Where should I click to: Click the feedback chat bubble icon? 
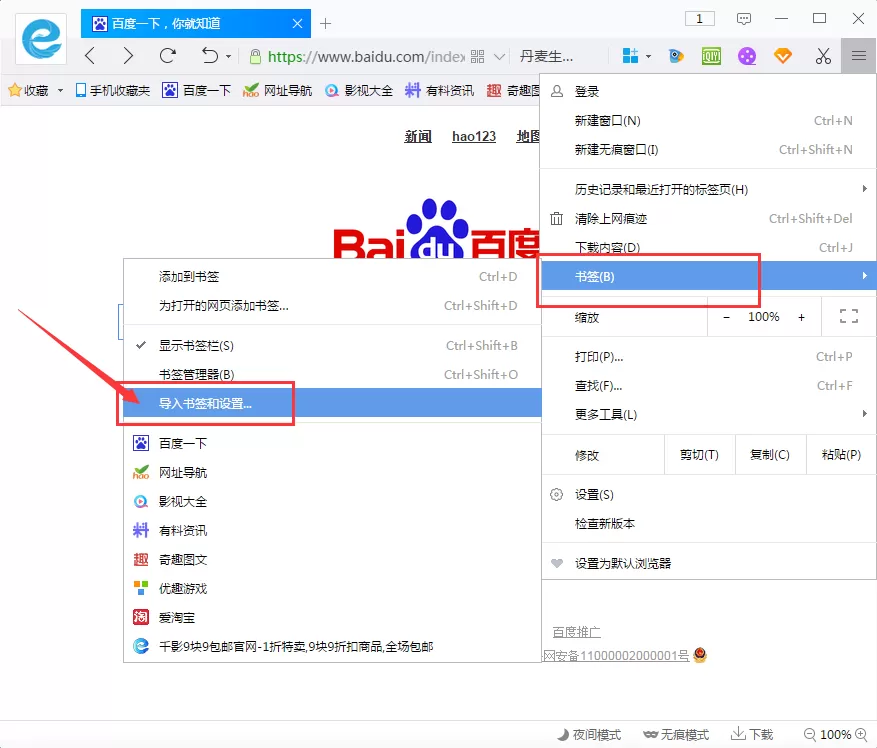[x=744, y=19]
